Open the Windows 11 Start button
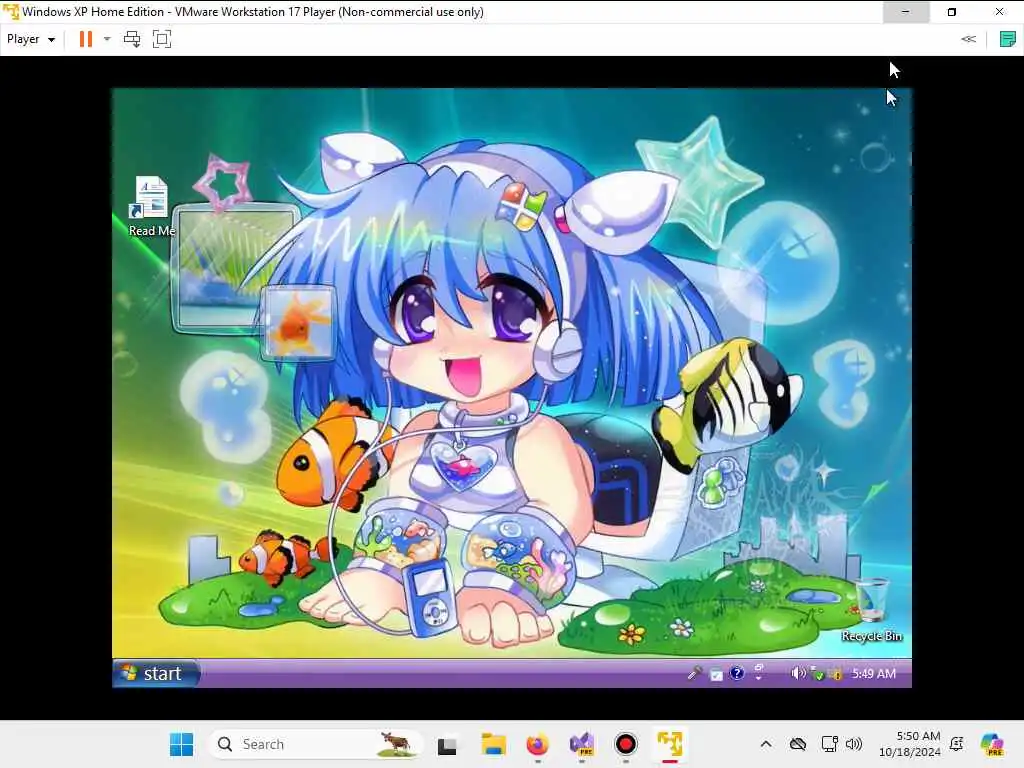 pyautogui.click(x=182, y=744)
